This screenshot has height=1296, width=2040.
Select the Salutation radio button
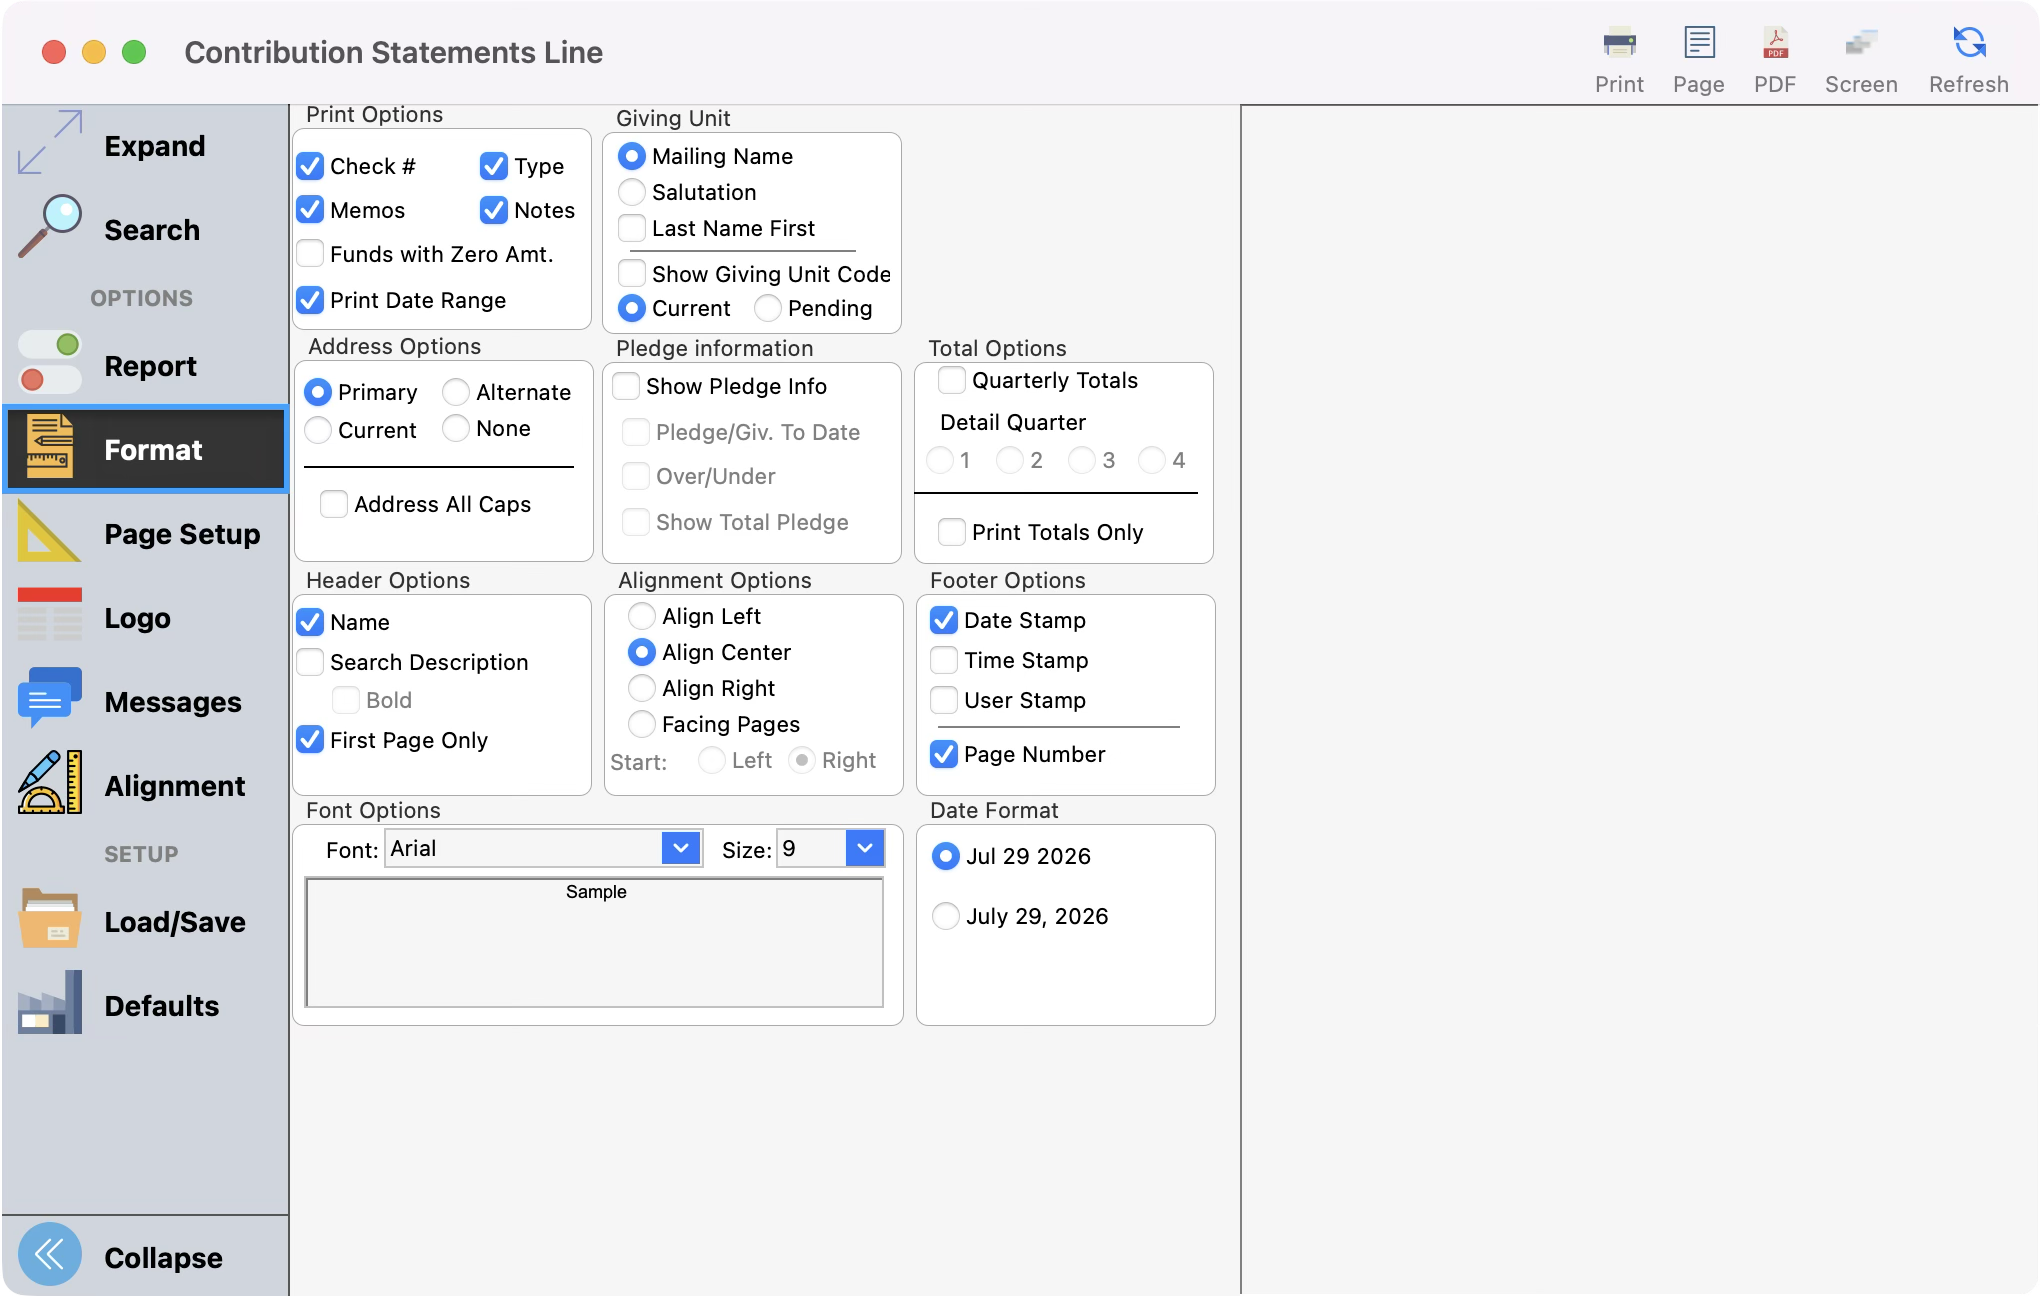click(632, 192)
